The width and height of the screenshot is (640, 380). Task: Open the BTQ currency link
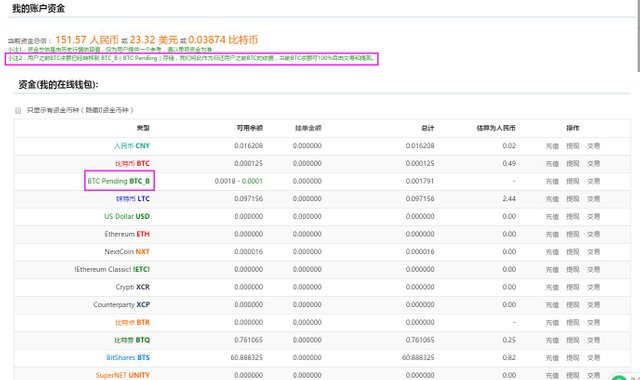pyautogui.click(x=132, y=340)
